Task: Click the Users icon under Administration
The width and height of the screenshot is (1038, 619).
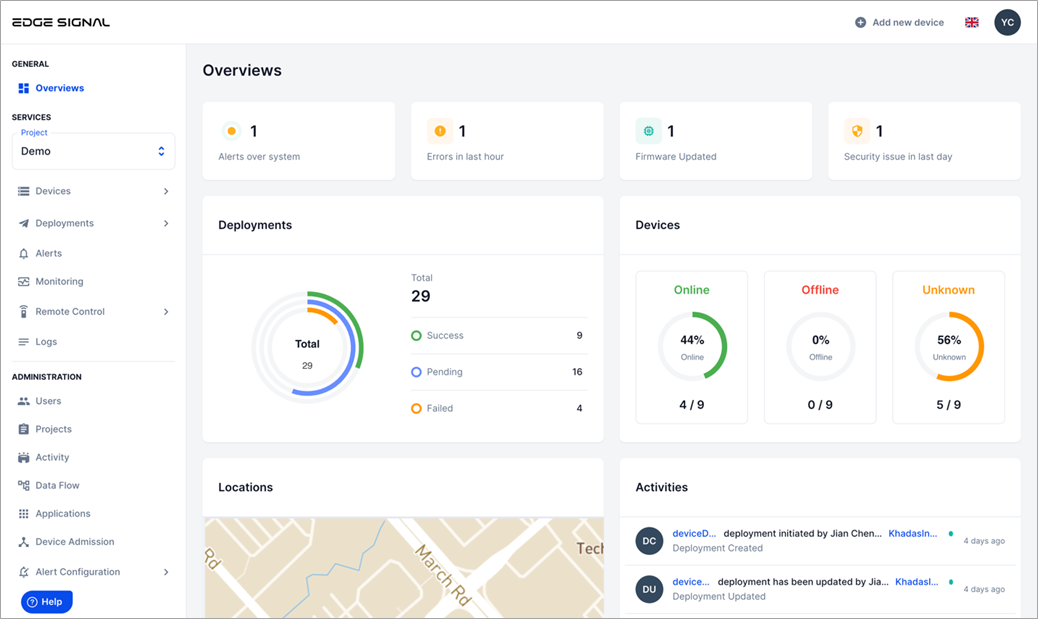Action: coord(24,401)
